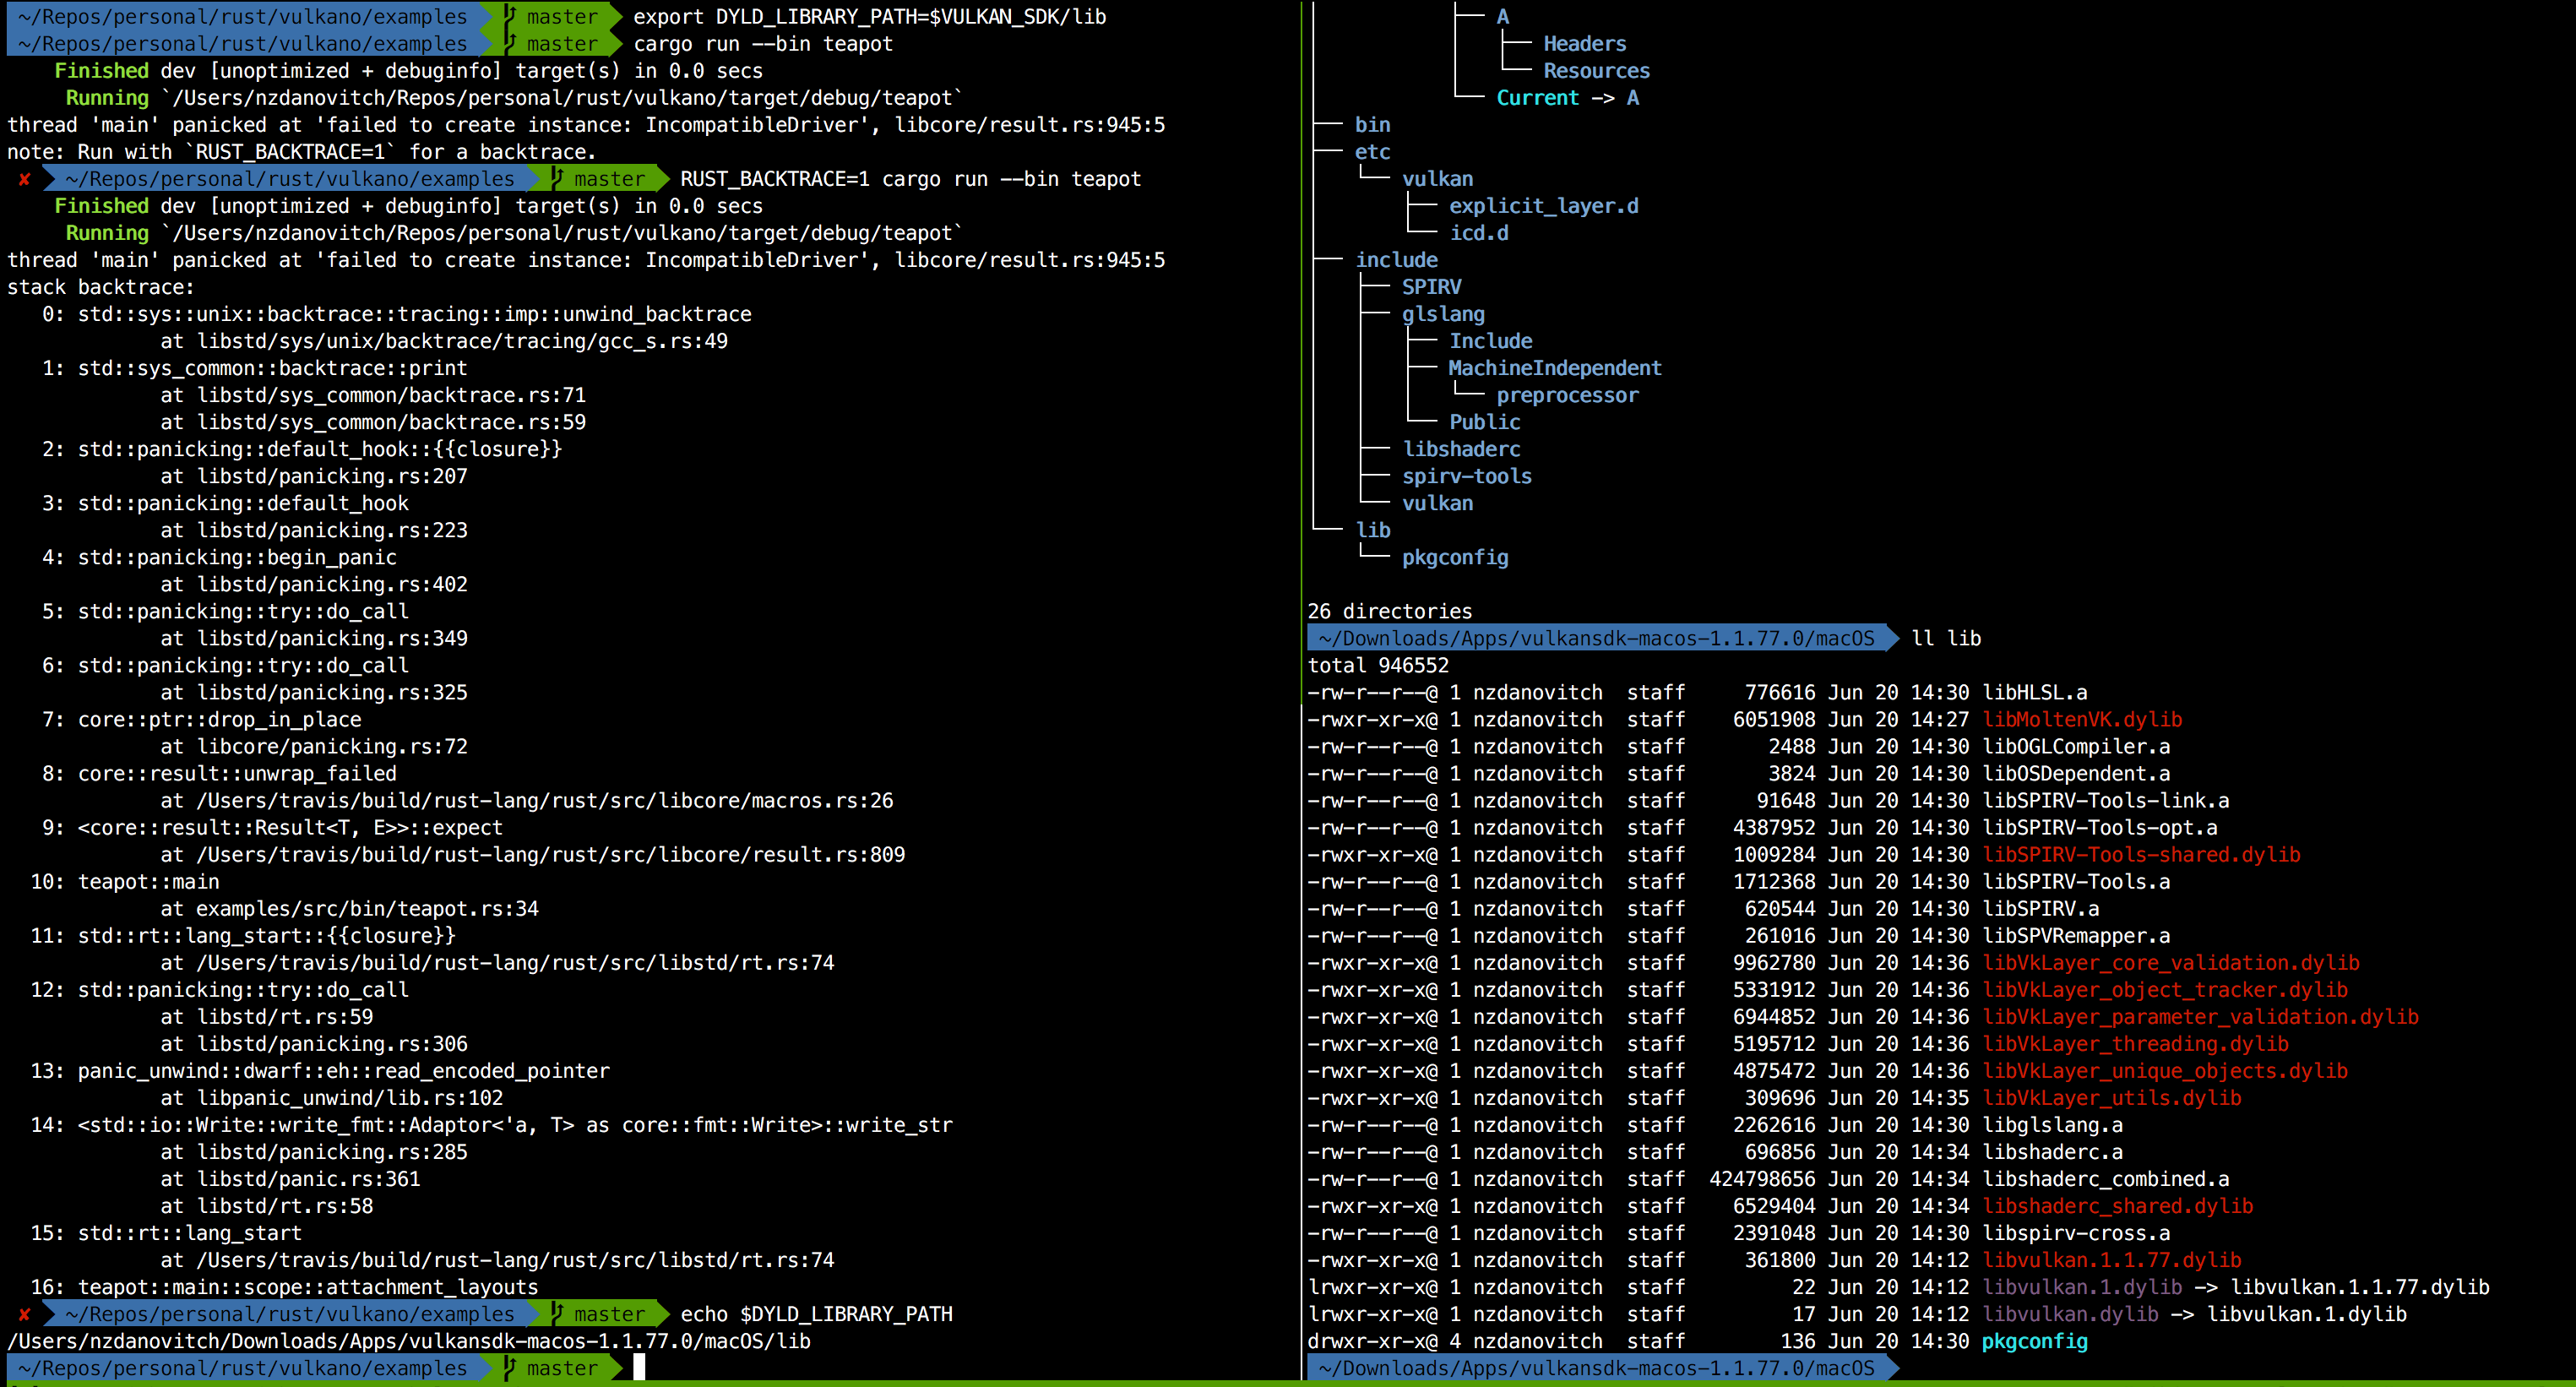Collapse the include branch in the directory tree
Screen dimensions: 2576x1387
pos(1397,259)
